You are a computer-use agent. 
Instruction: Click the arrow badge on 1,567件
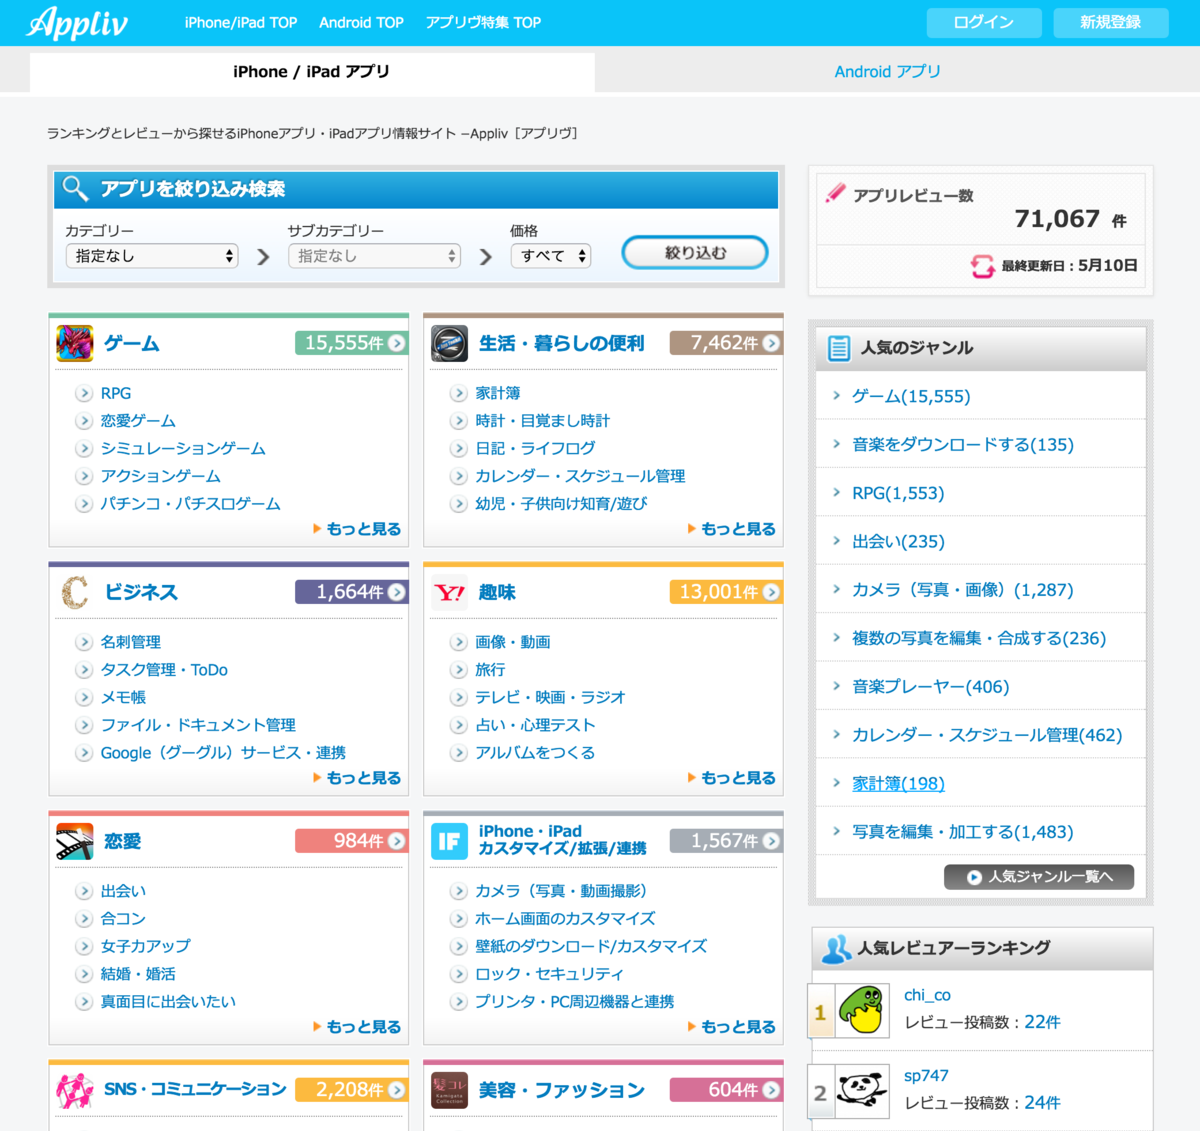[771, 841]
